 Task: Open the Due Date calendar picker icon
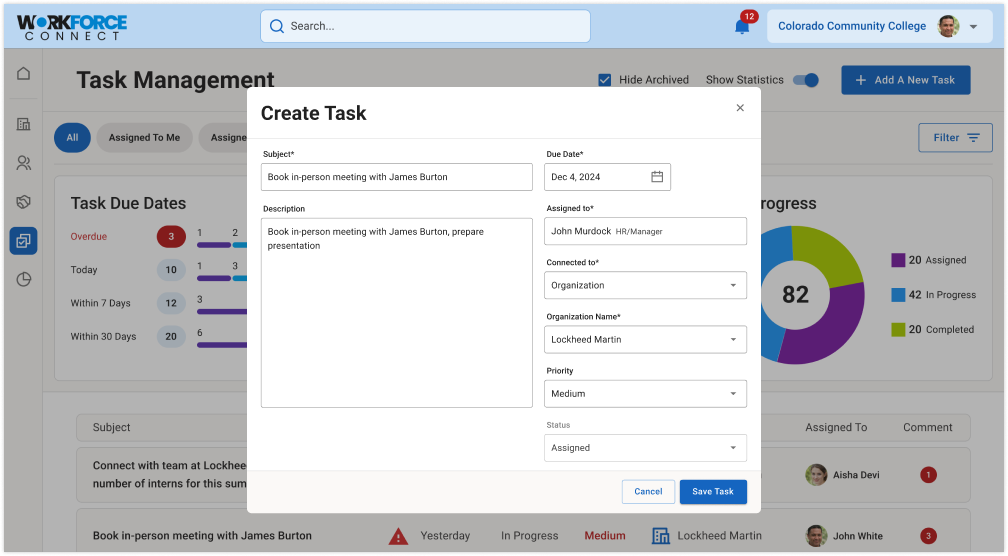[x=657, y=177]
